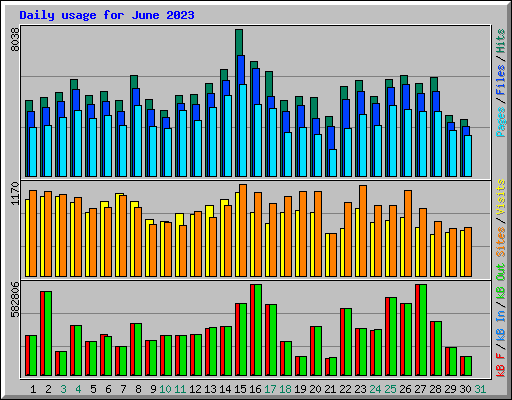Click day label 20 on the x-axis

[315, 389]
